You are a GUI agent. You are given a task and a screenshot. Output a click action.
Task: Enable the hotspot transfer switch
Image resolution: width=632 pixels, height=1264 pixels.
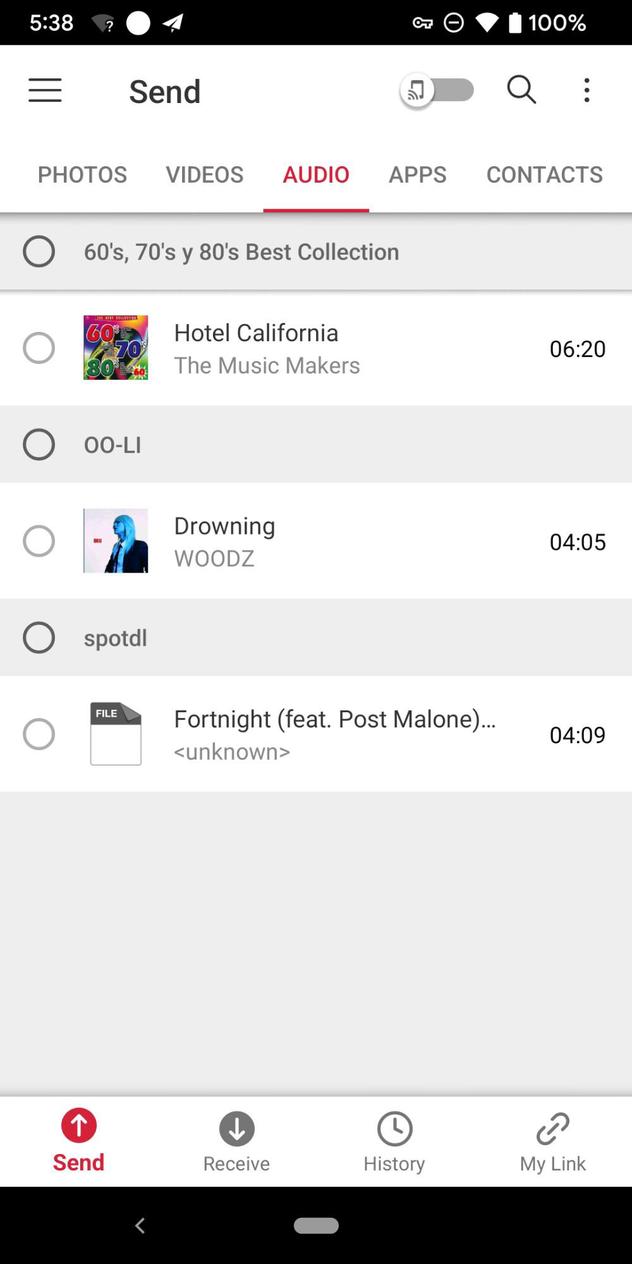point(437,90)
